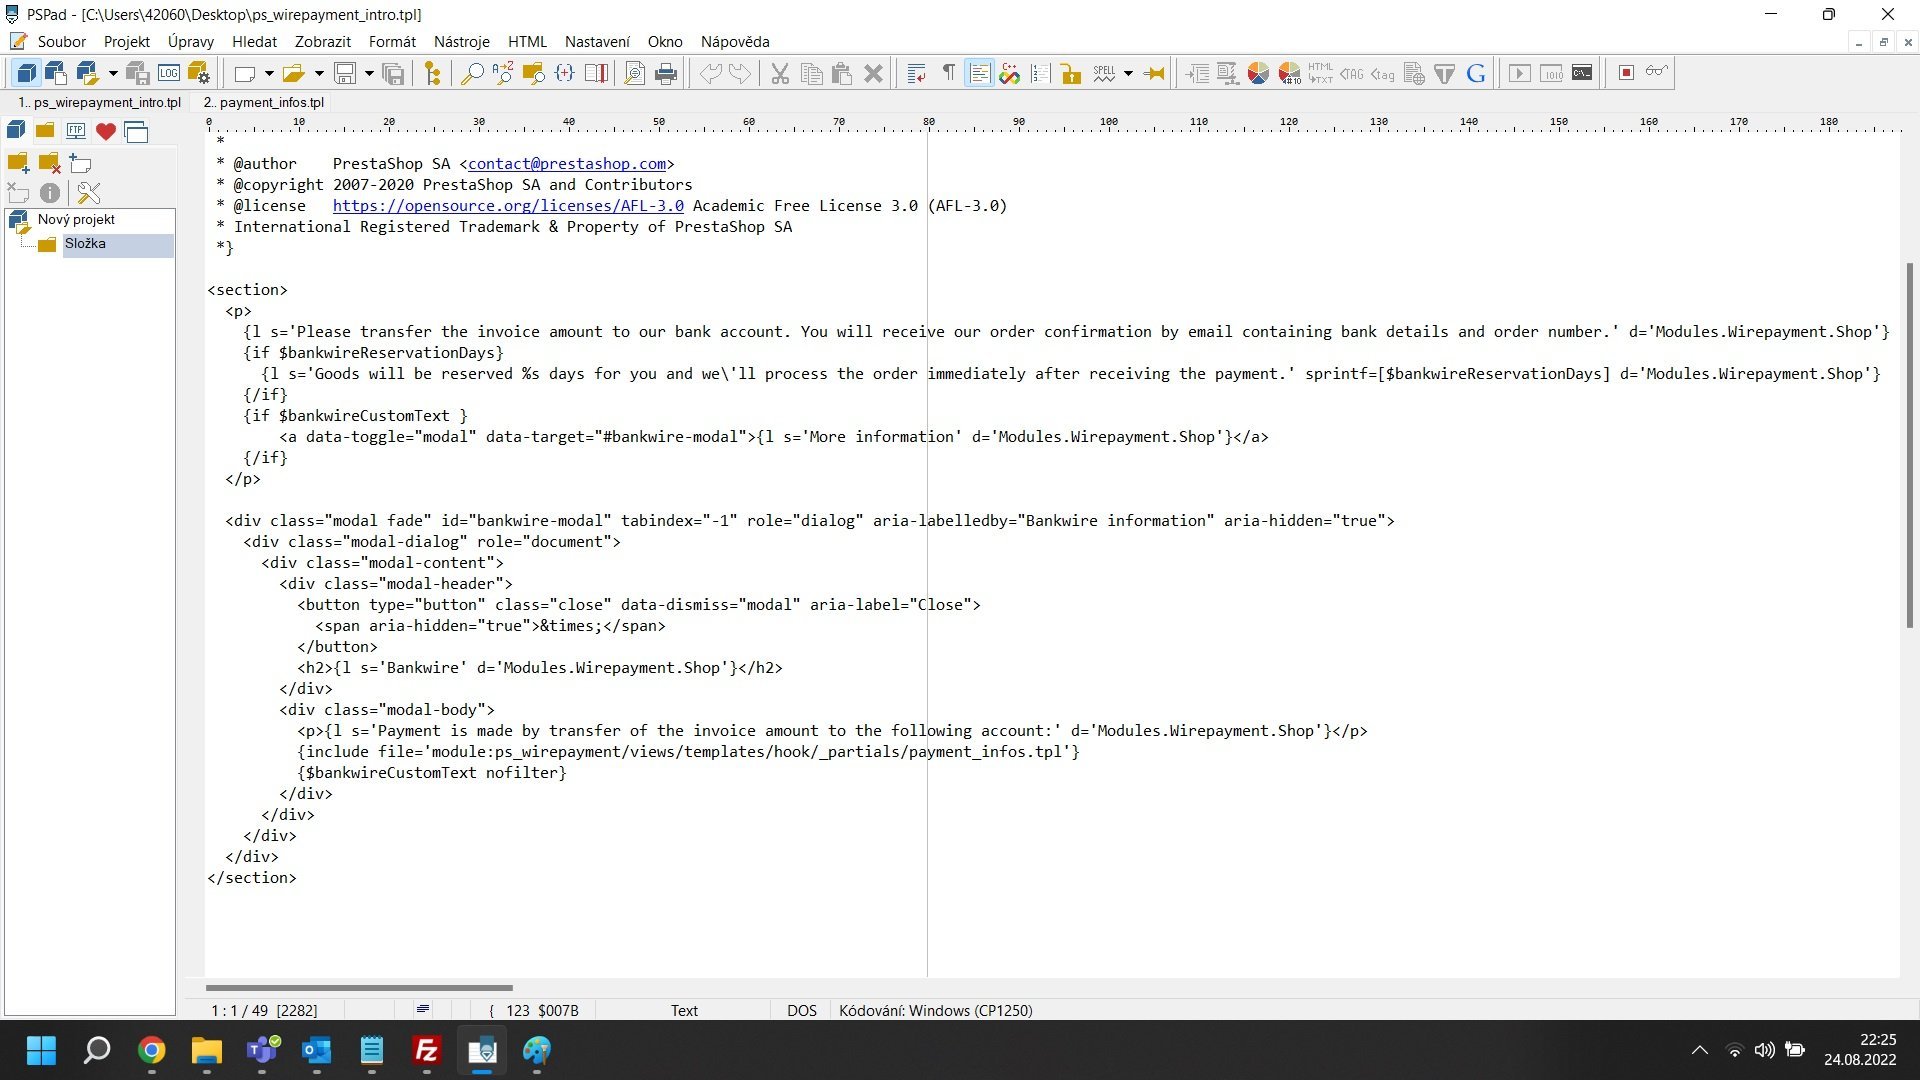This screenshot has width=1920, height=1080.
Task: Toggle word wrap toolbar button
Action: tap(916, 73)
